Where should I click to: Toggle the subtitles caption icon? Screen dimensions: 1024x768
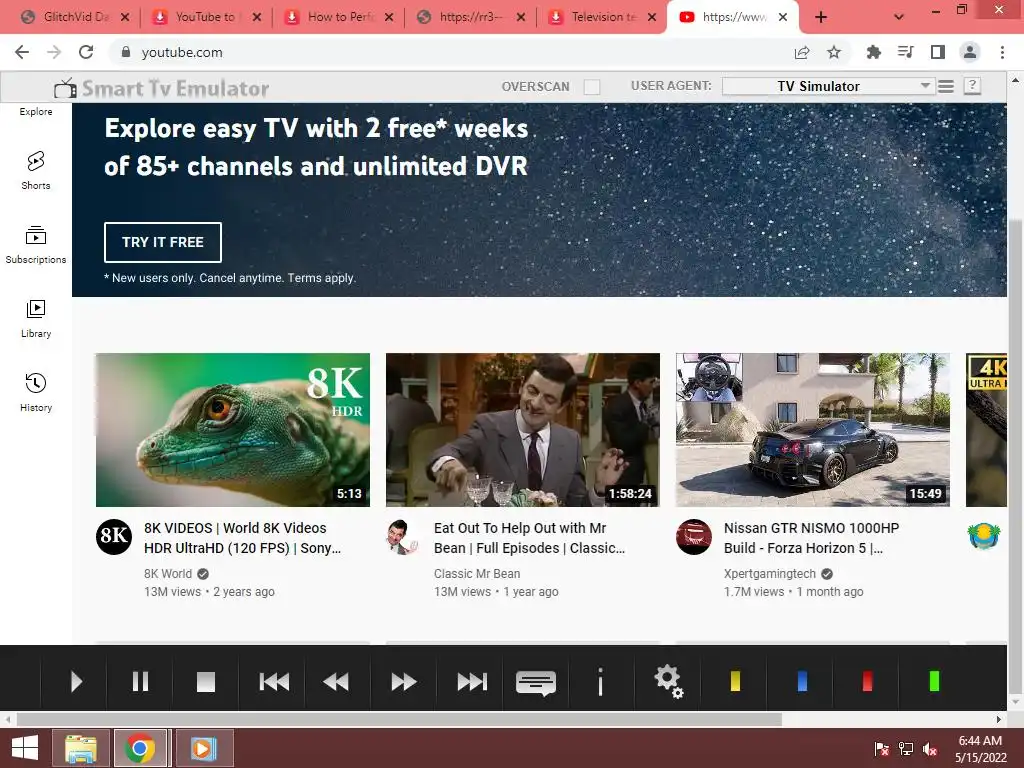click(536, 683)
